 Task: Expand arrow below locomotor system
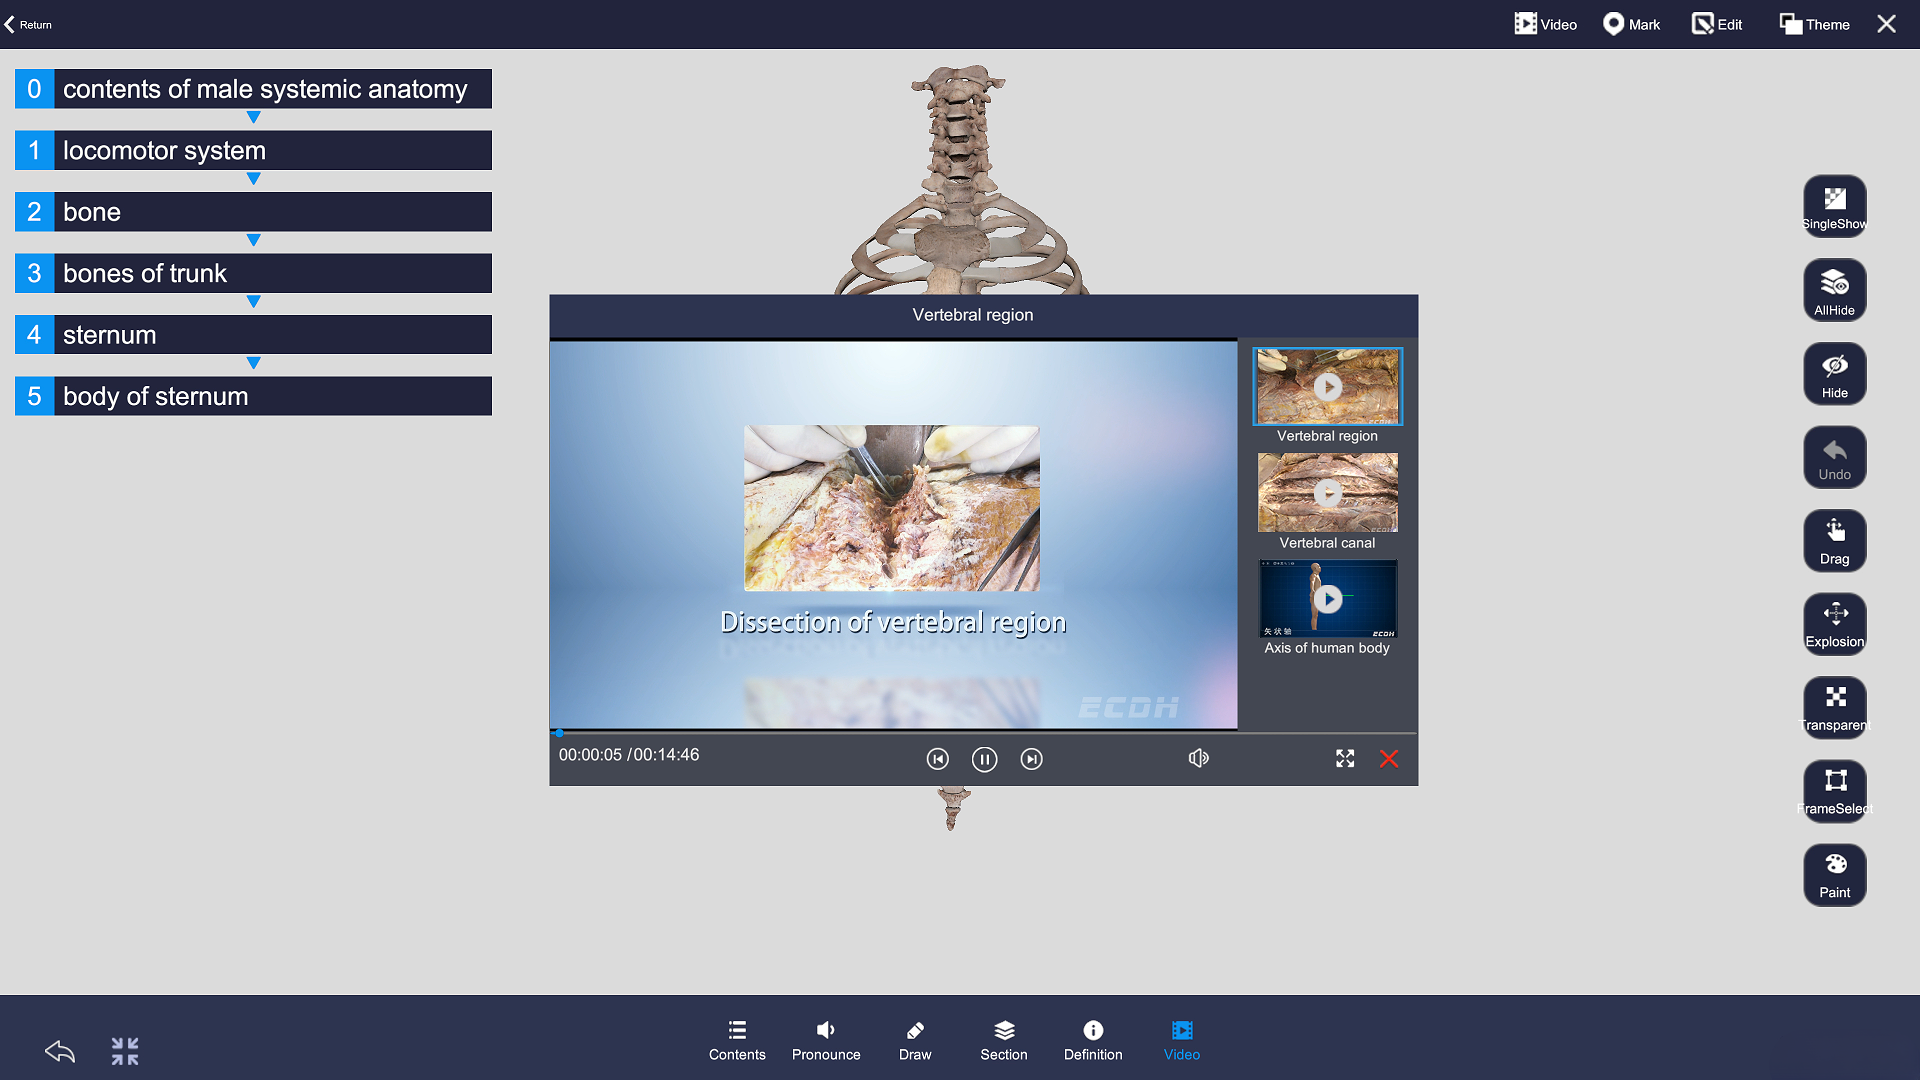click(253, 179)
